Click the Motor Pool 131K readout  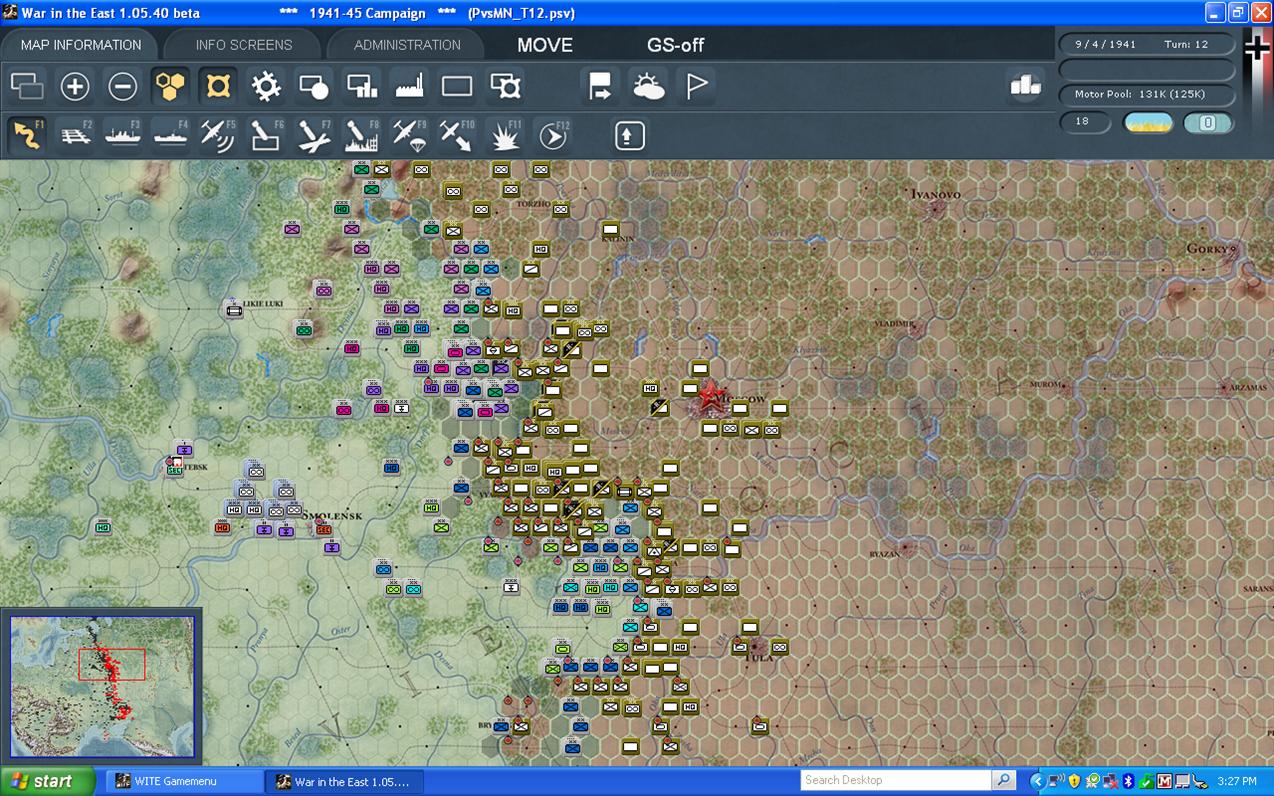point(1146,94)
